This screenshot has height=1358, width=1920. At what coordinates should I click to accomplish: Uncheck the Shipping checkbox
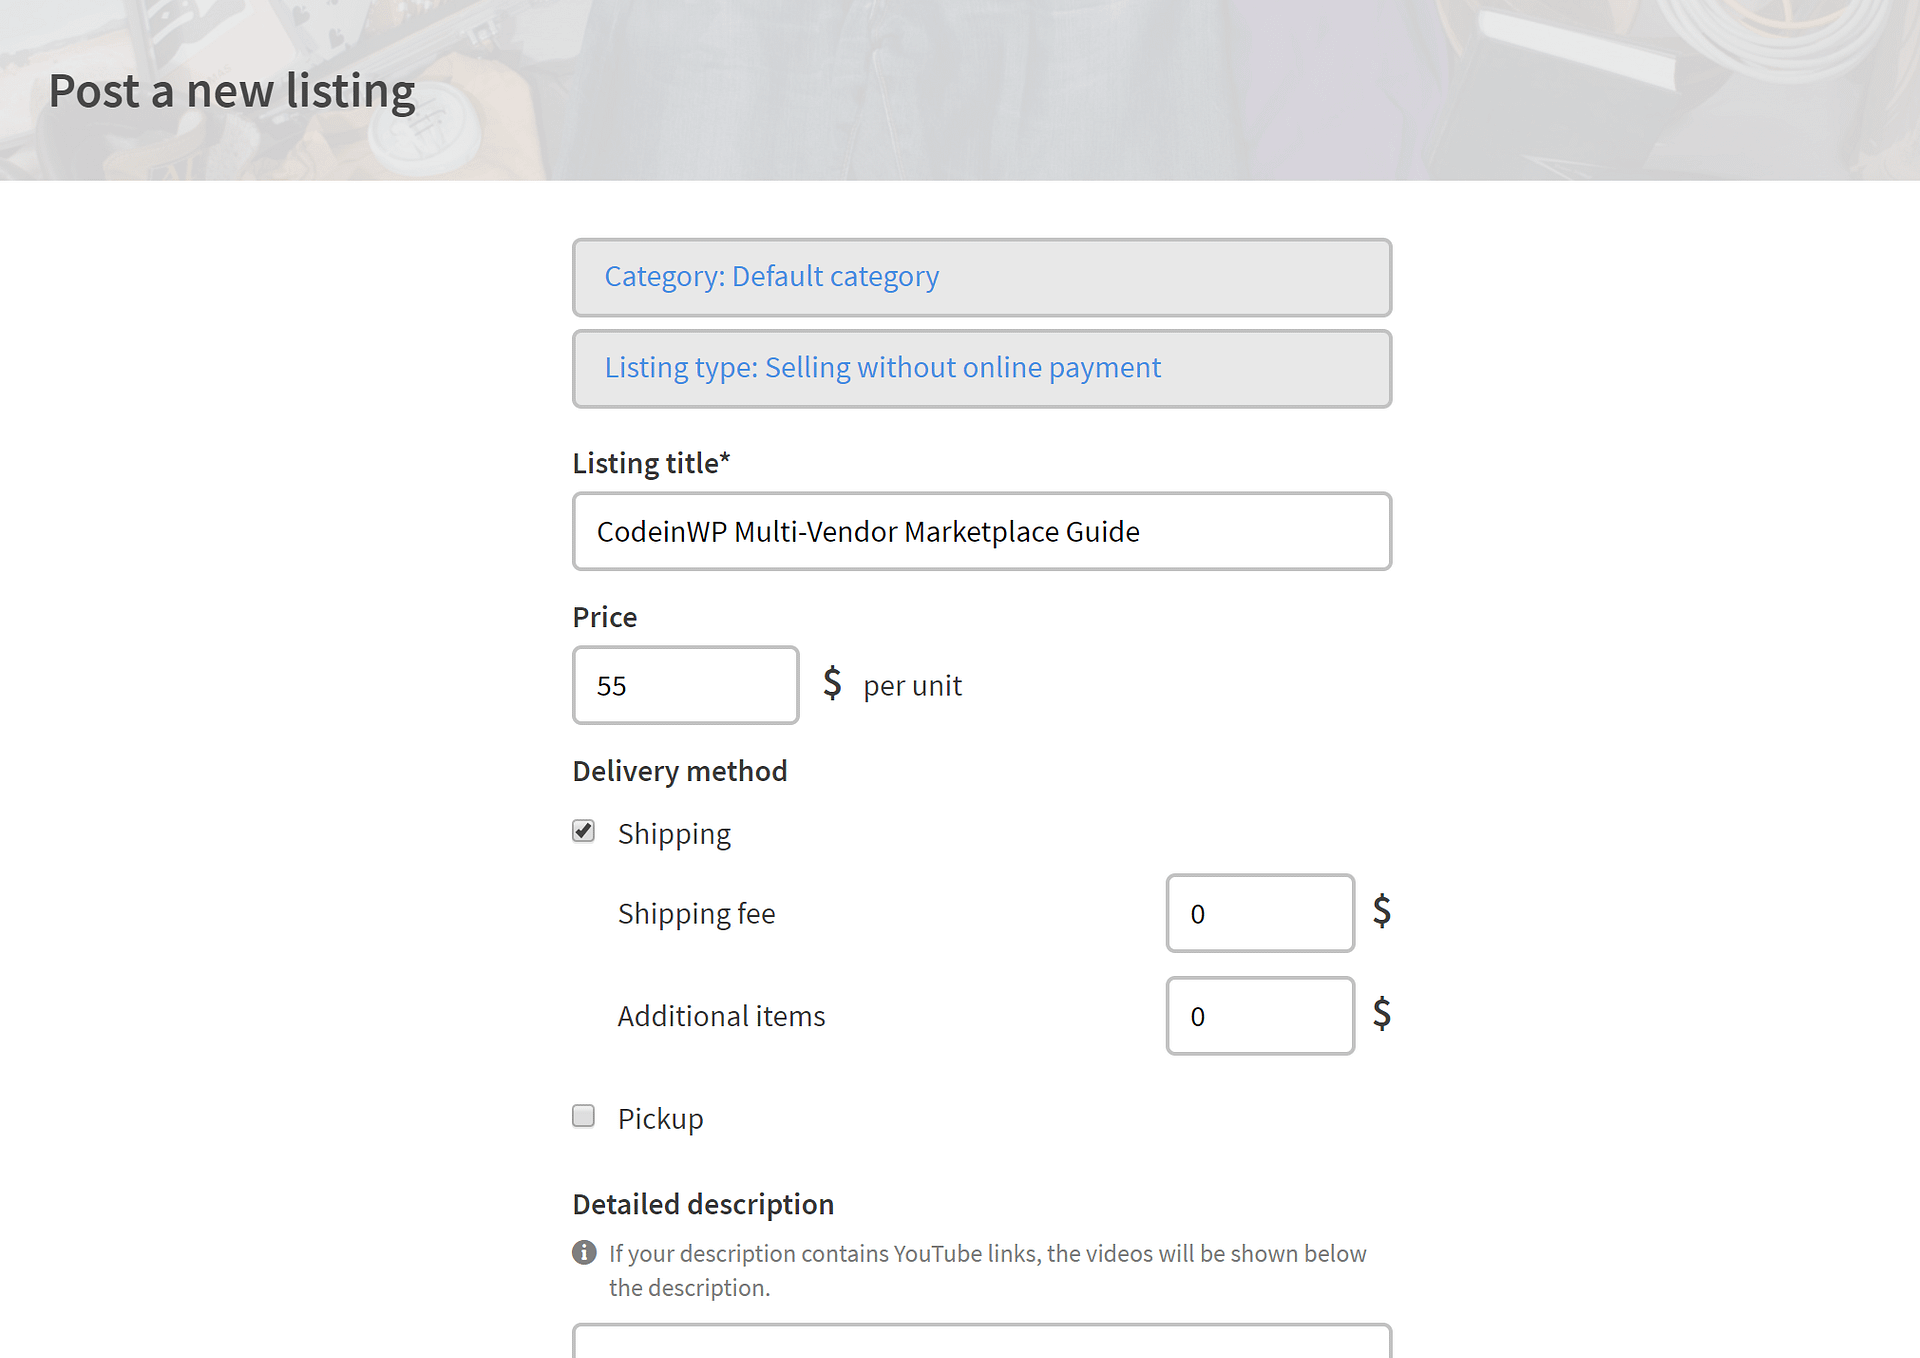click(584, 831)
